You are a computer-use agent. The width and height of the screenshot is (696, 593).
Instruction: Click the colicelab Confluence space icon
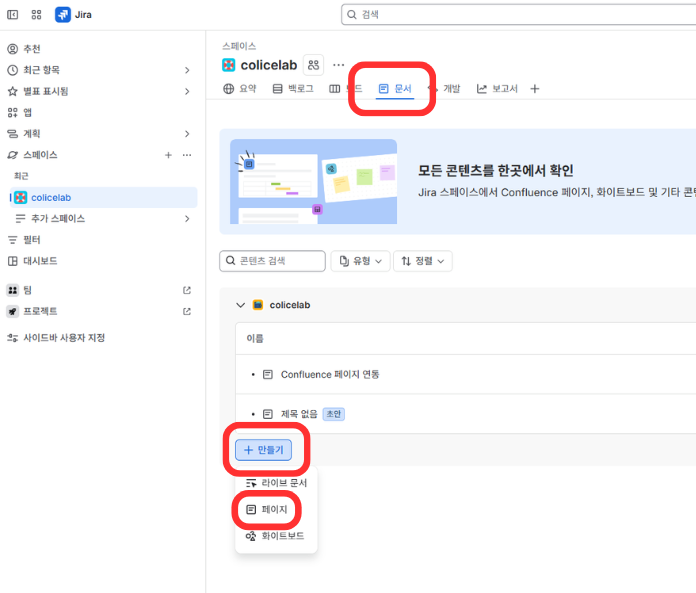[257, 305]
